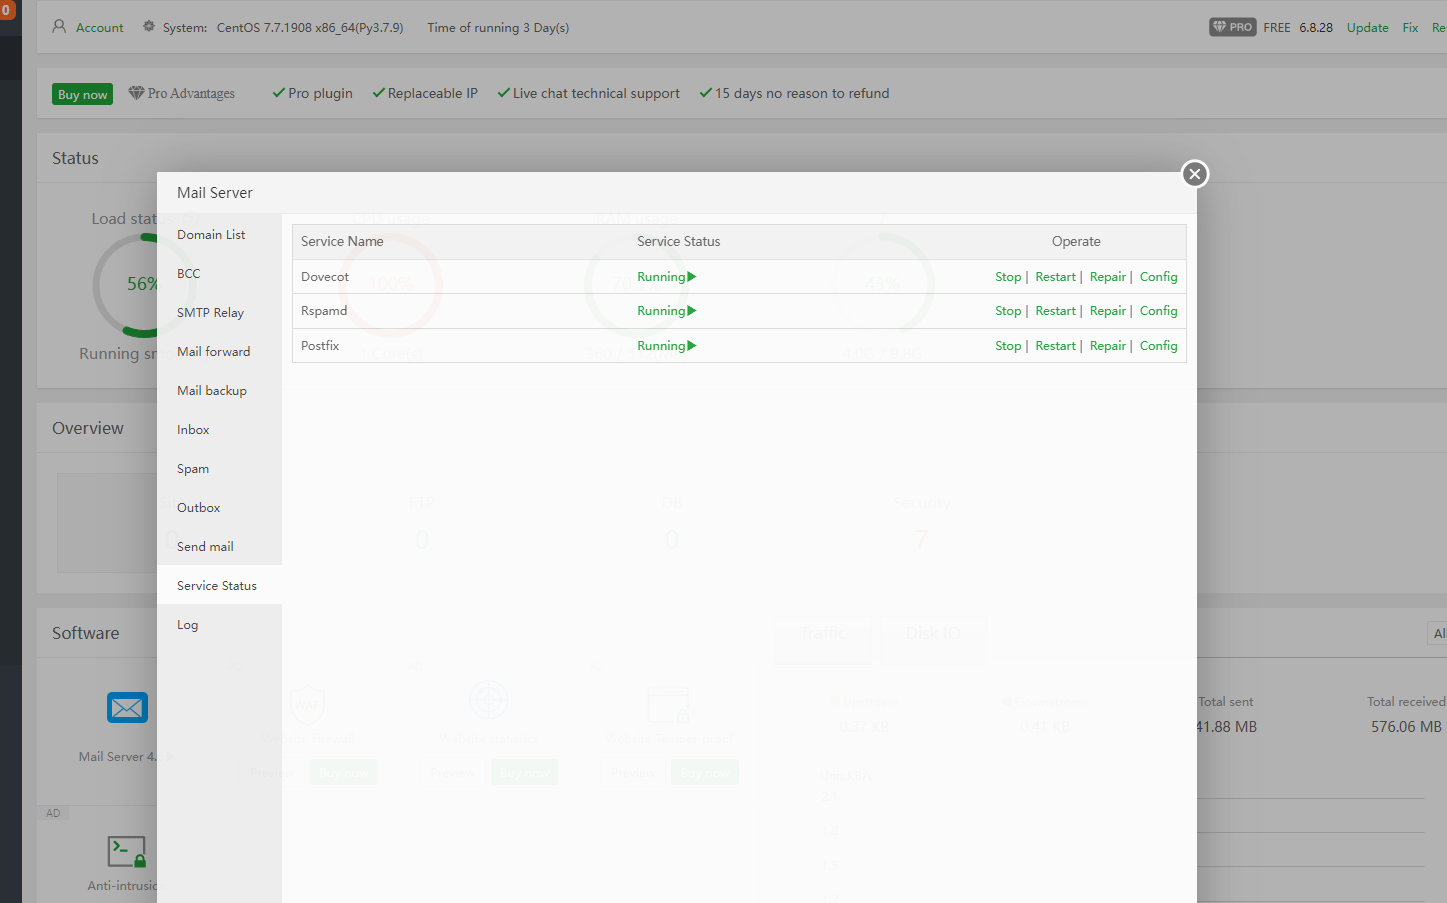
Task: Click the Pro Advantages diamond icon
Action: [x=136, y=93]
